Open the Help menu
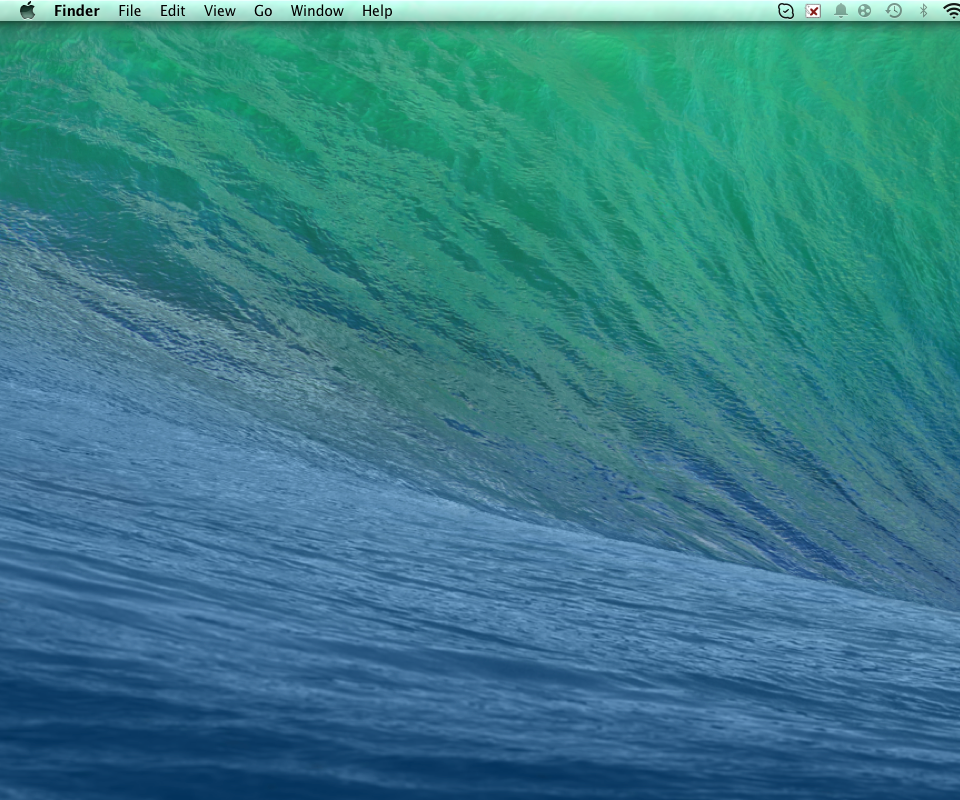Screen dimensions: 960x800 click(377, 11)
